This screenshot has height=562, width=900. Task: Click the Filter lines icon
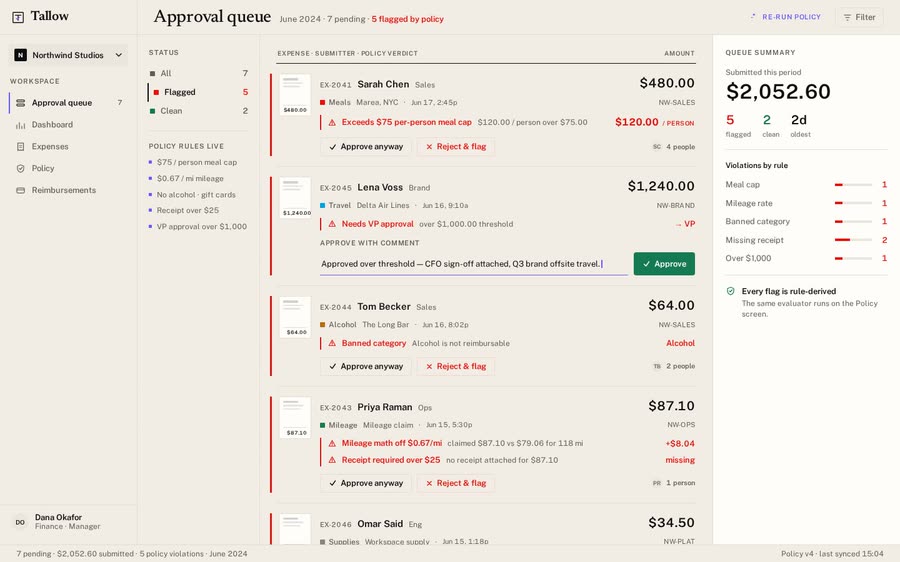(x=847, y=18)
